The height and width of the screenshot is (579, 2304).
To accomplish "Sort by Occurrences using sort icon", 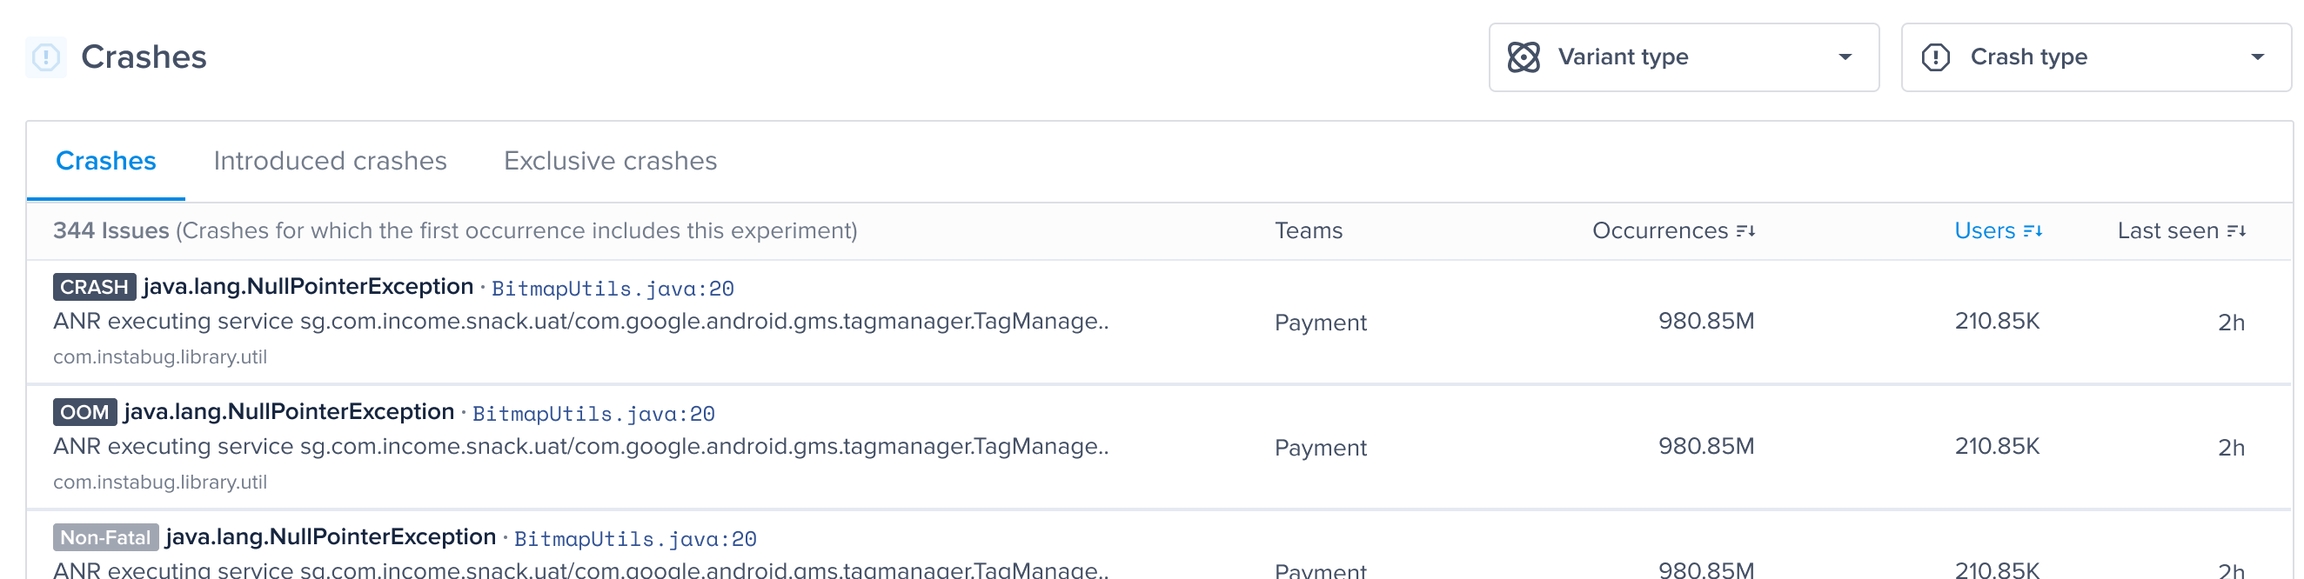I will [x=1746, y=231].
